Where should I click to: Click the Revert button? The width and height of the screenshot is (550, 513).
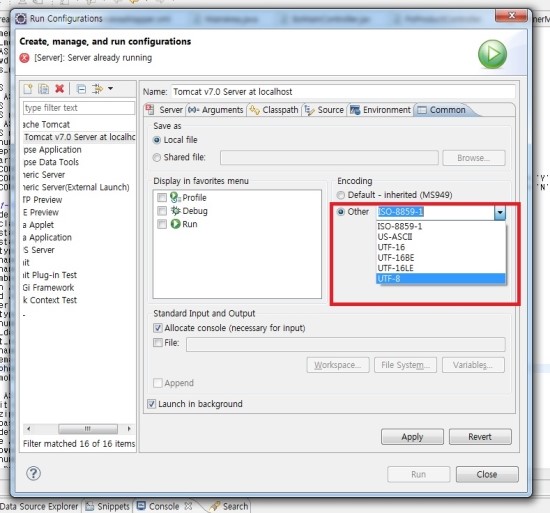click(x=480, y=437)
